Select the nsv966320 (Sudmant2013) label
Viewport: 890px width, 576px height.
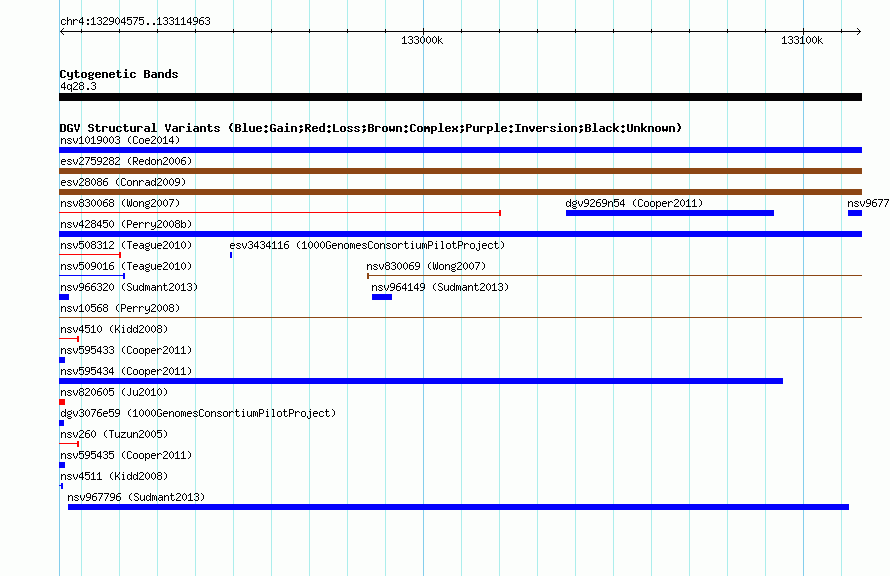tap(129, 287)
